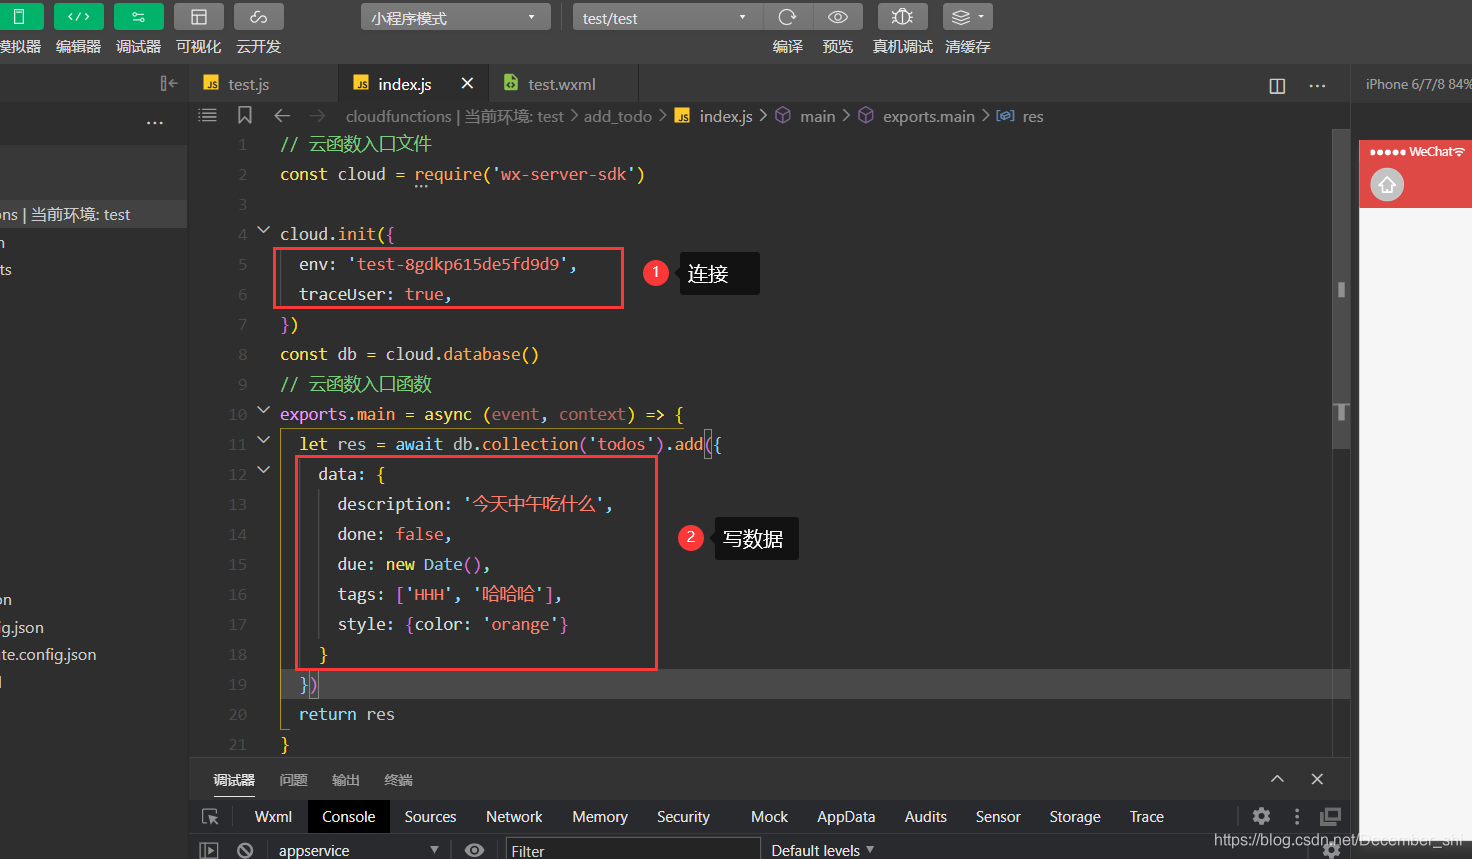This screenshot has width=1472, height=859.
Task: Toggle the console sidebar icon
Action: pos(209,850)
